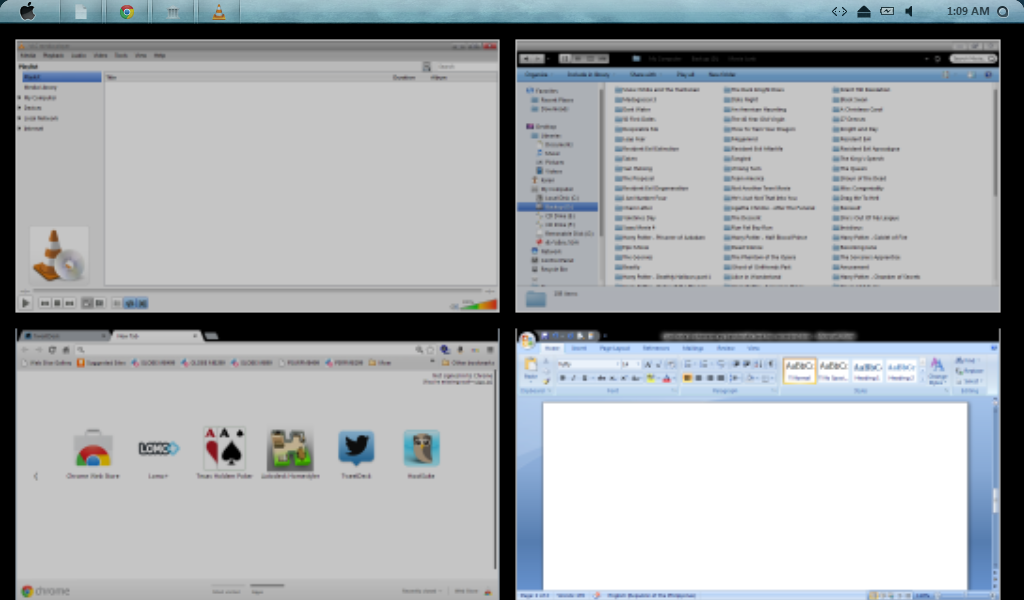
Task: Open the Page Layout tab in Word
Action: click(614, 349)
